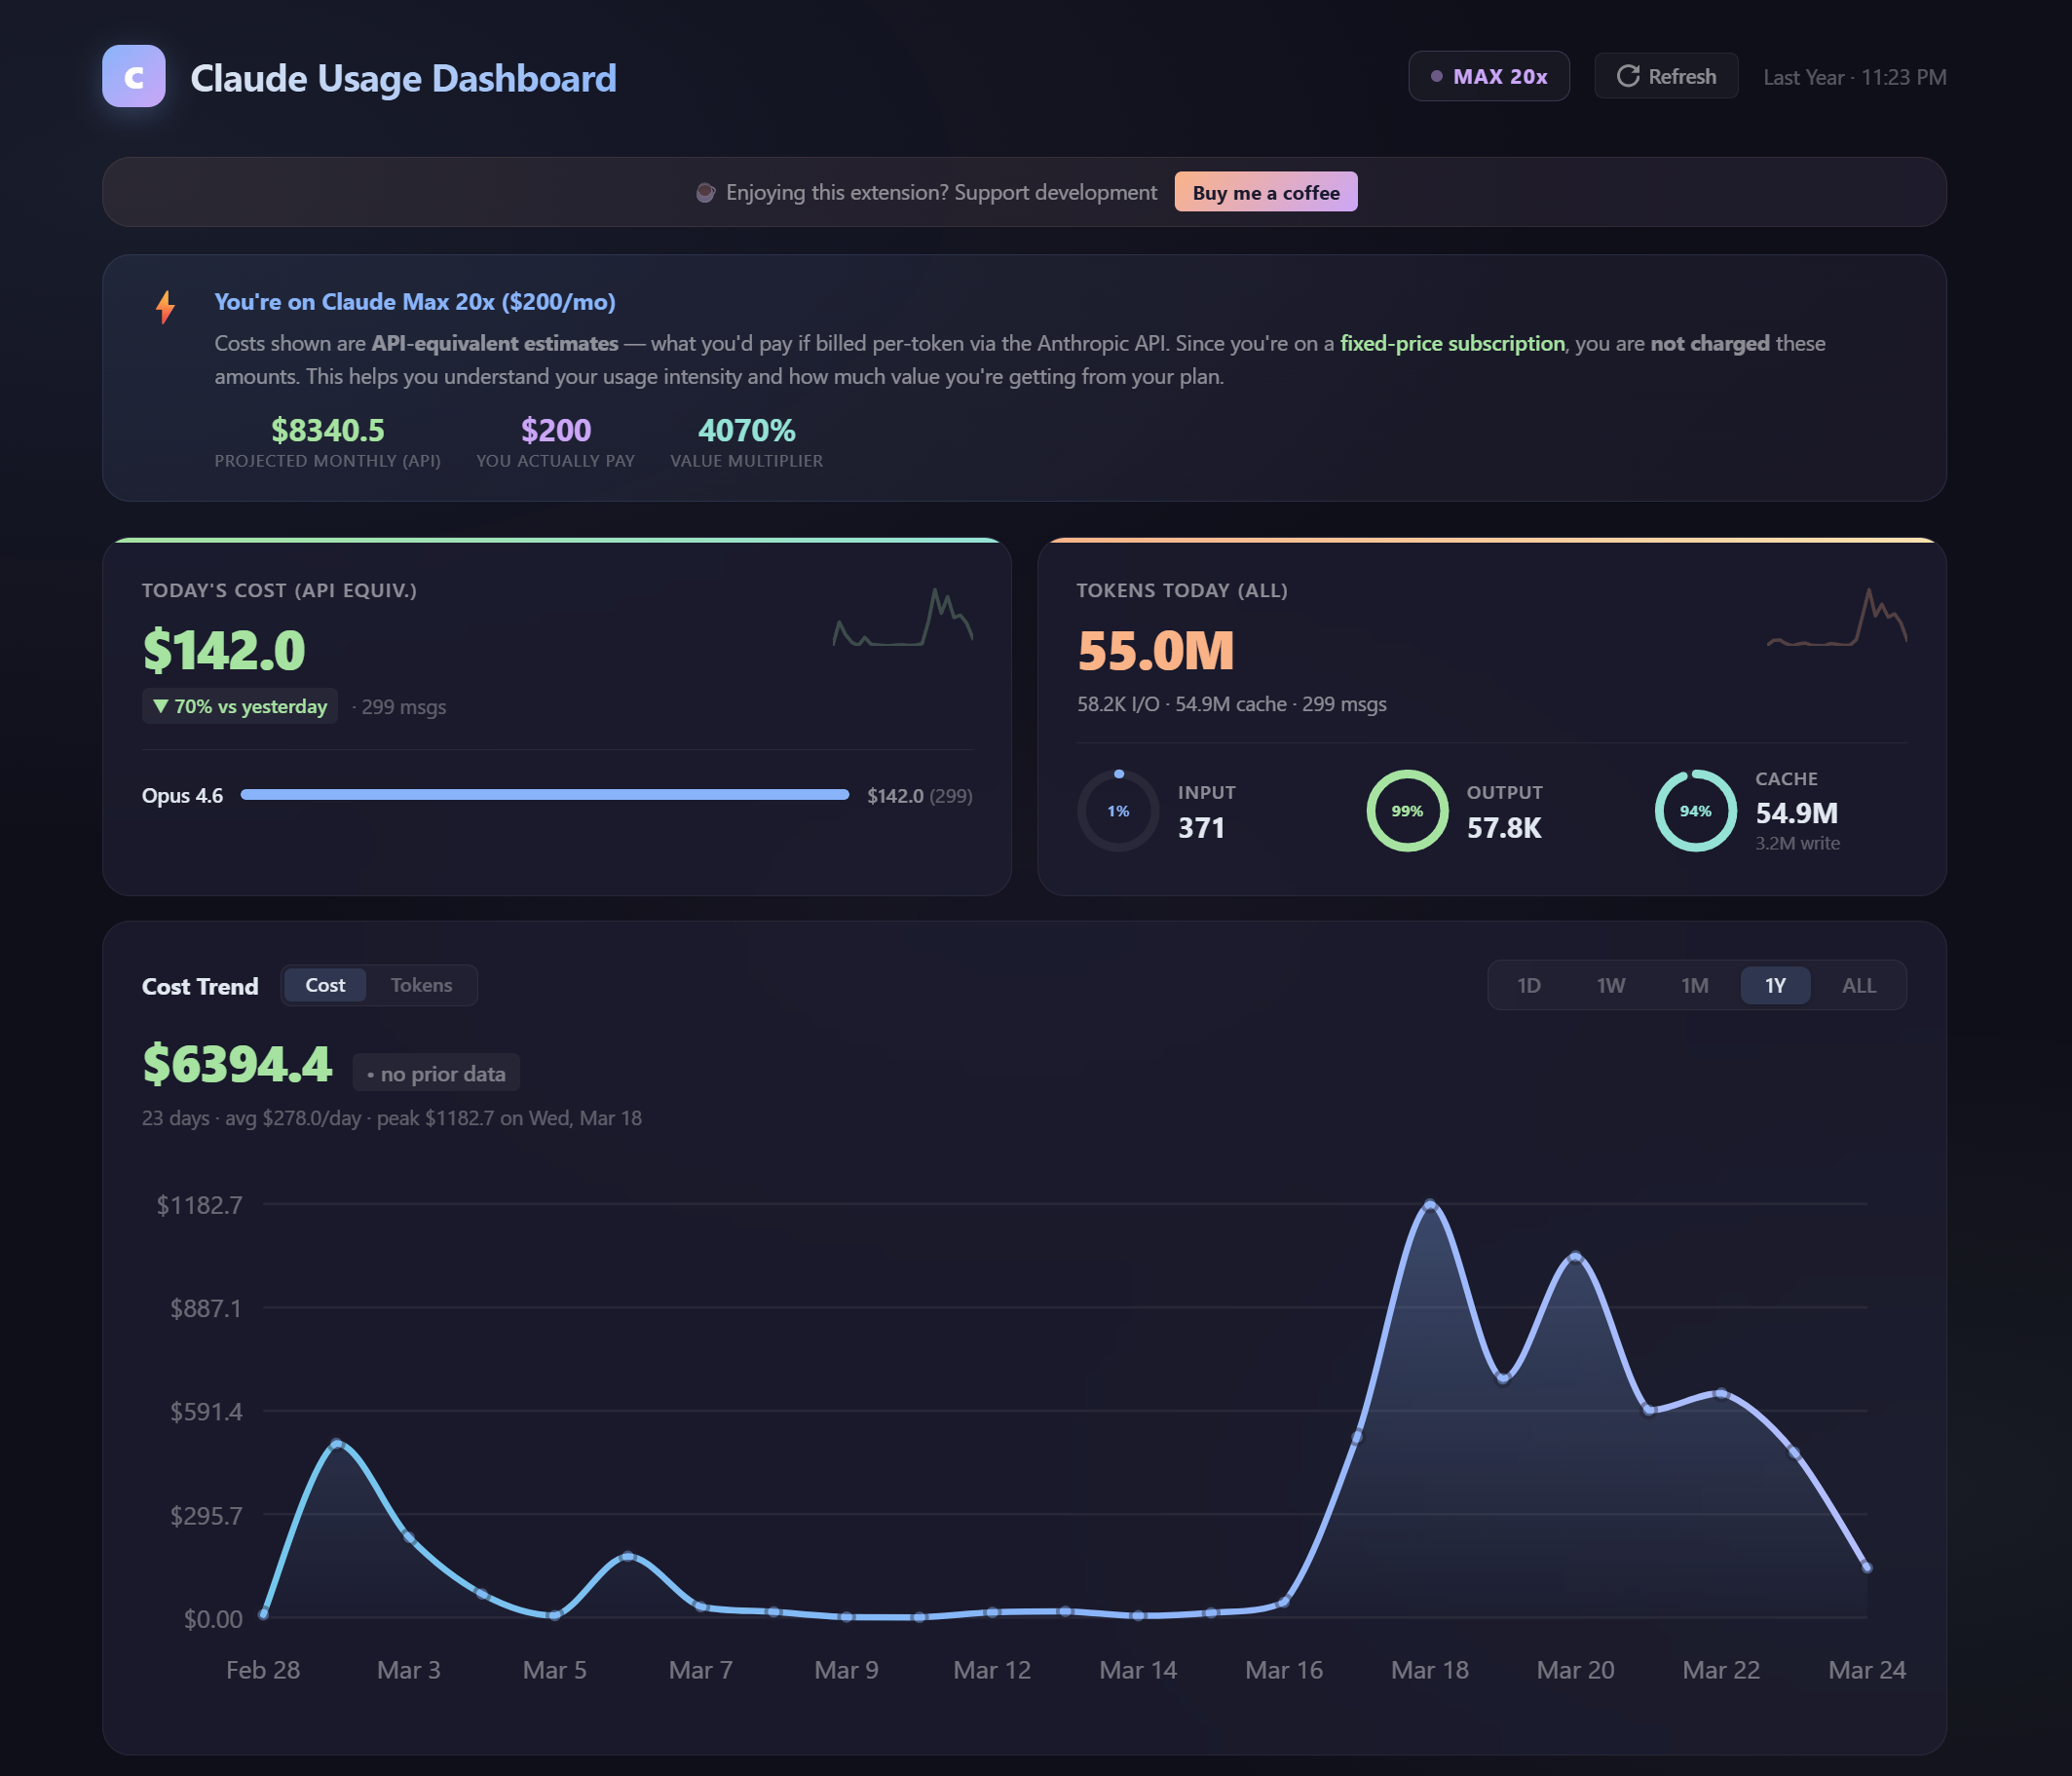Click the Cache 94% ring gauge
2072x1776 pixels.
[x=1695, y=811]
